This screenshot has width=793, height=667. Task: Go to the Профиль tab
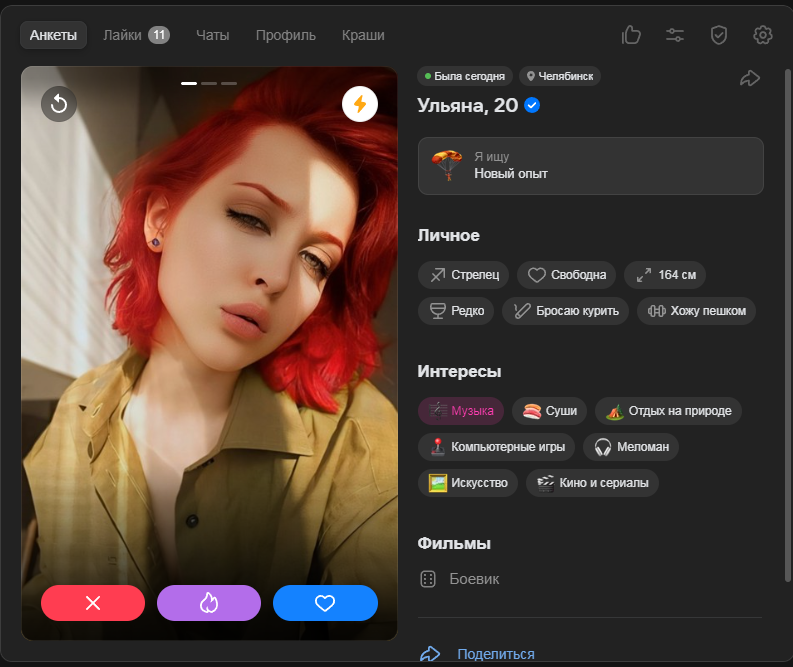[286, 35]
